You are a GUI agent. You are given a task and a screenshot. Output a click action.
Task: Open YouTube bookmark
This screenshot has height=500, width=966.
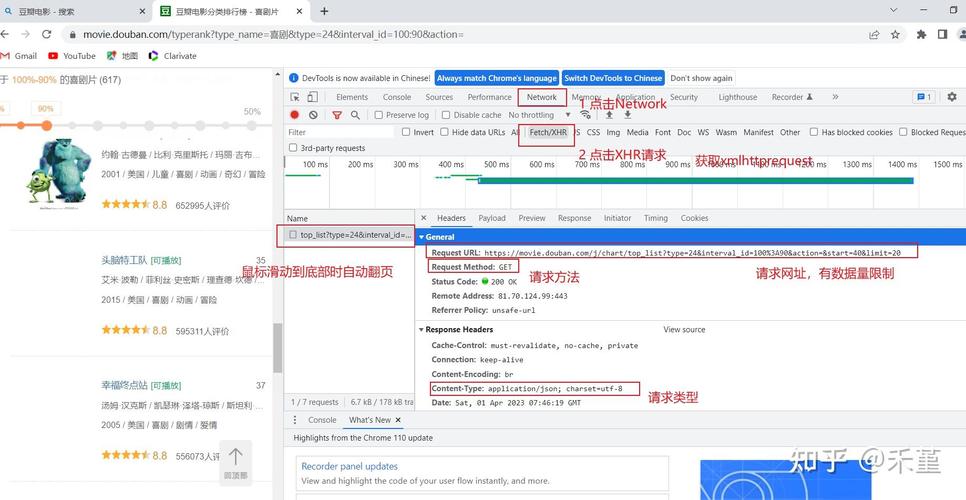pos(71,55)
